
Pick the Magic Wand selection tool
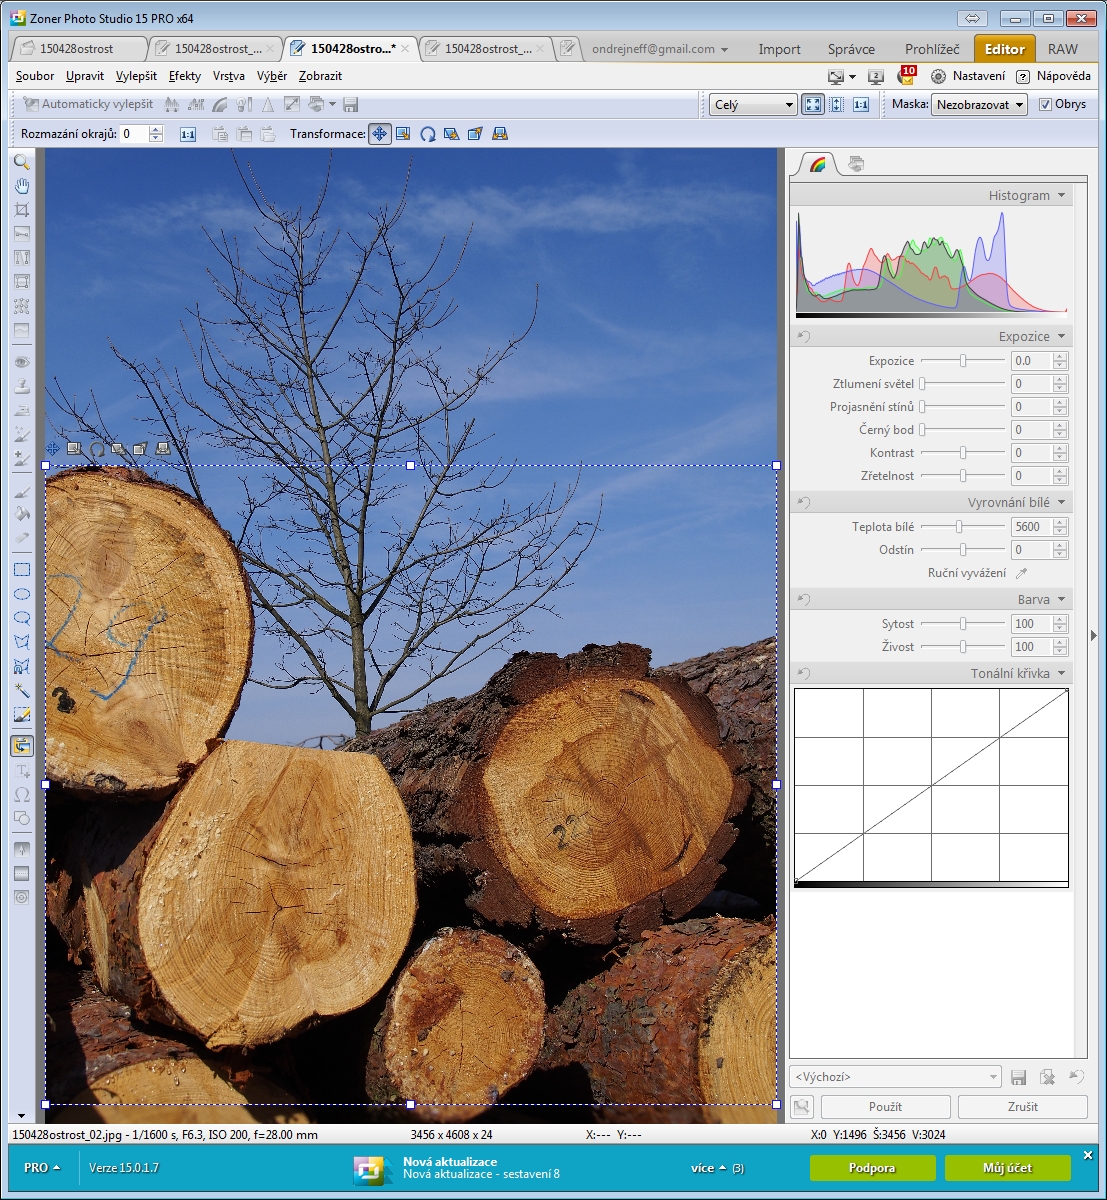pyautogui.click(x=22, y=690)
